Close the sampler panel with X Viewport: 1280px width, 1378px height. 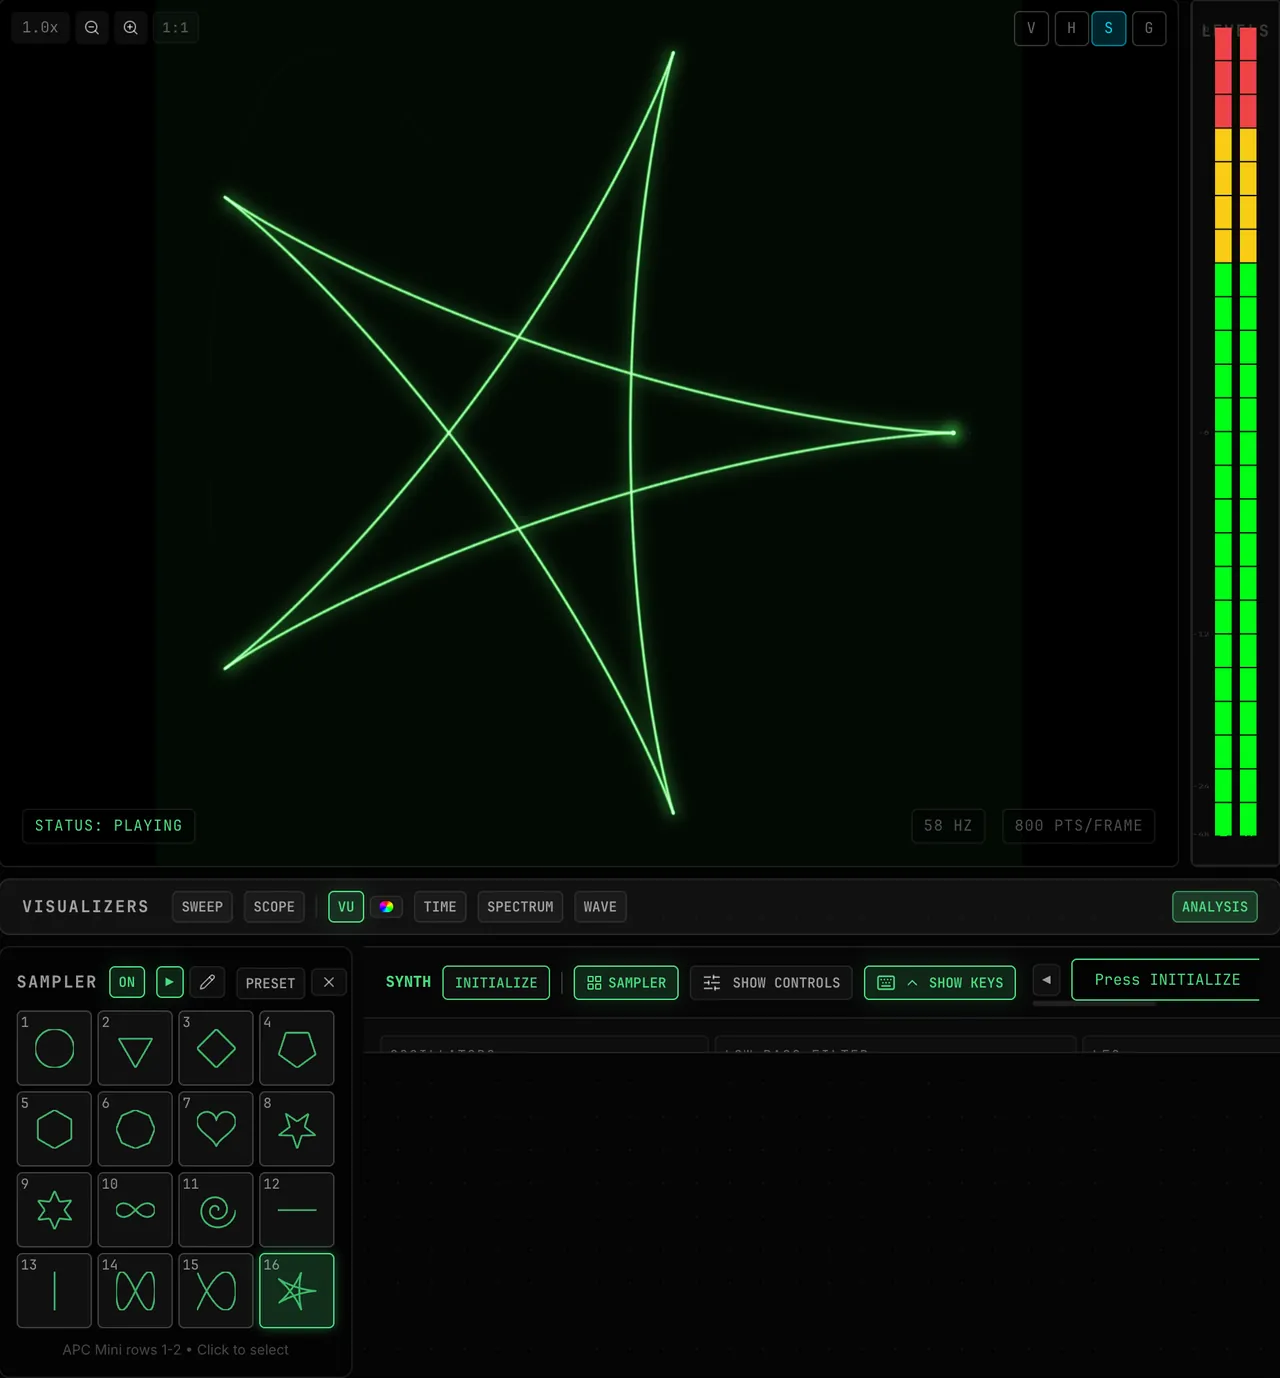(x=329, y=982)
